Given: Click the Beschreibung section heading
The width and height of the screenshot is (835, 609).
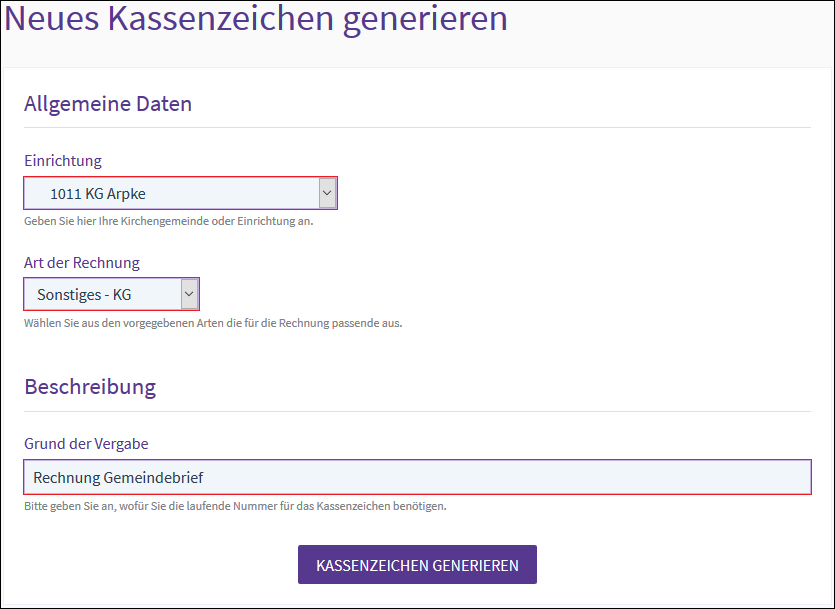Looking at the screenshot, I should [x=90, y=386].
